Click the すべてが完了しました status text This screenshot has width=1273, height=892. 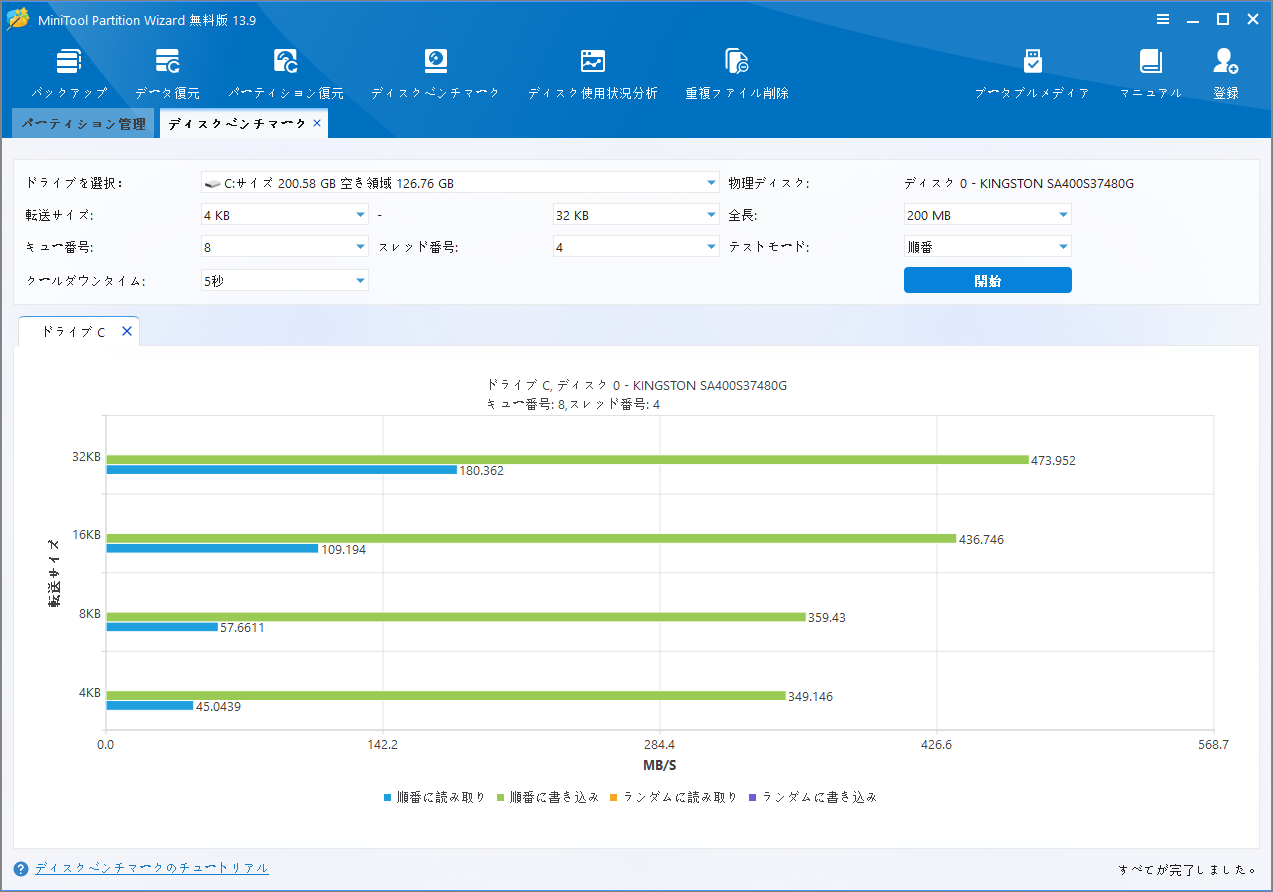(x=1188, y=869)
